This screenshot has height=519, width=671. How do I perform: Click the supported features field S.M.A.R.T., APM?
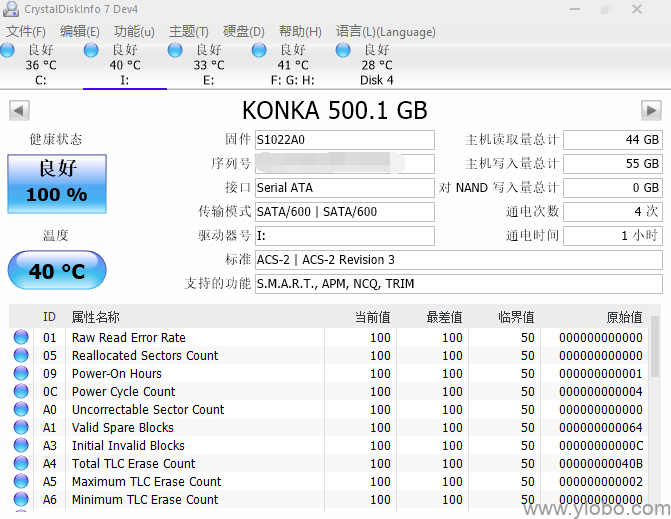pyautogui.click(x=459, y=284)
